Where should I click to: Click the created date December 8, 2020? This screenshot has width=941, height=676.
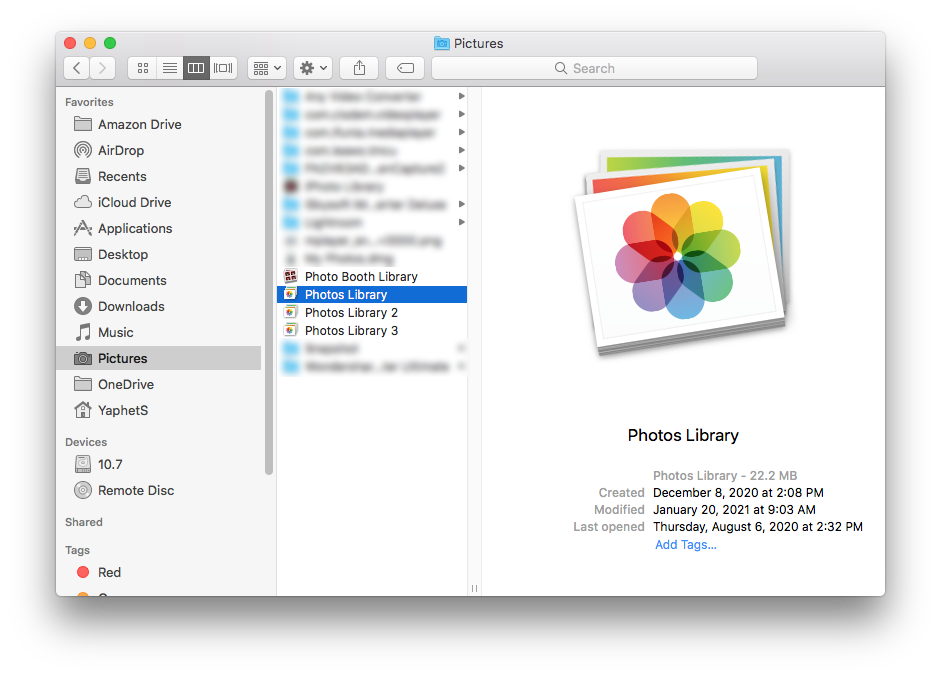[x=738, y=492]
